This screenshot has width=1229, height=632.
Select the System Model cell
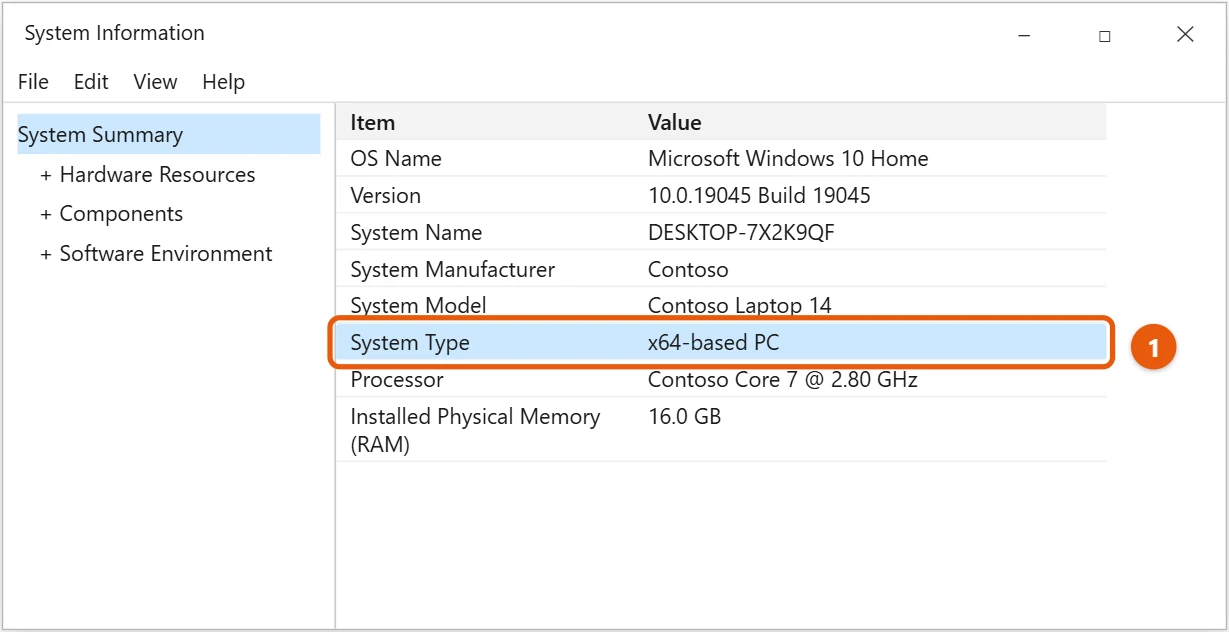(x=418, y=305)
